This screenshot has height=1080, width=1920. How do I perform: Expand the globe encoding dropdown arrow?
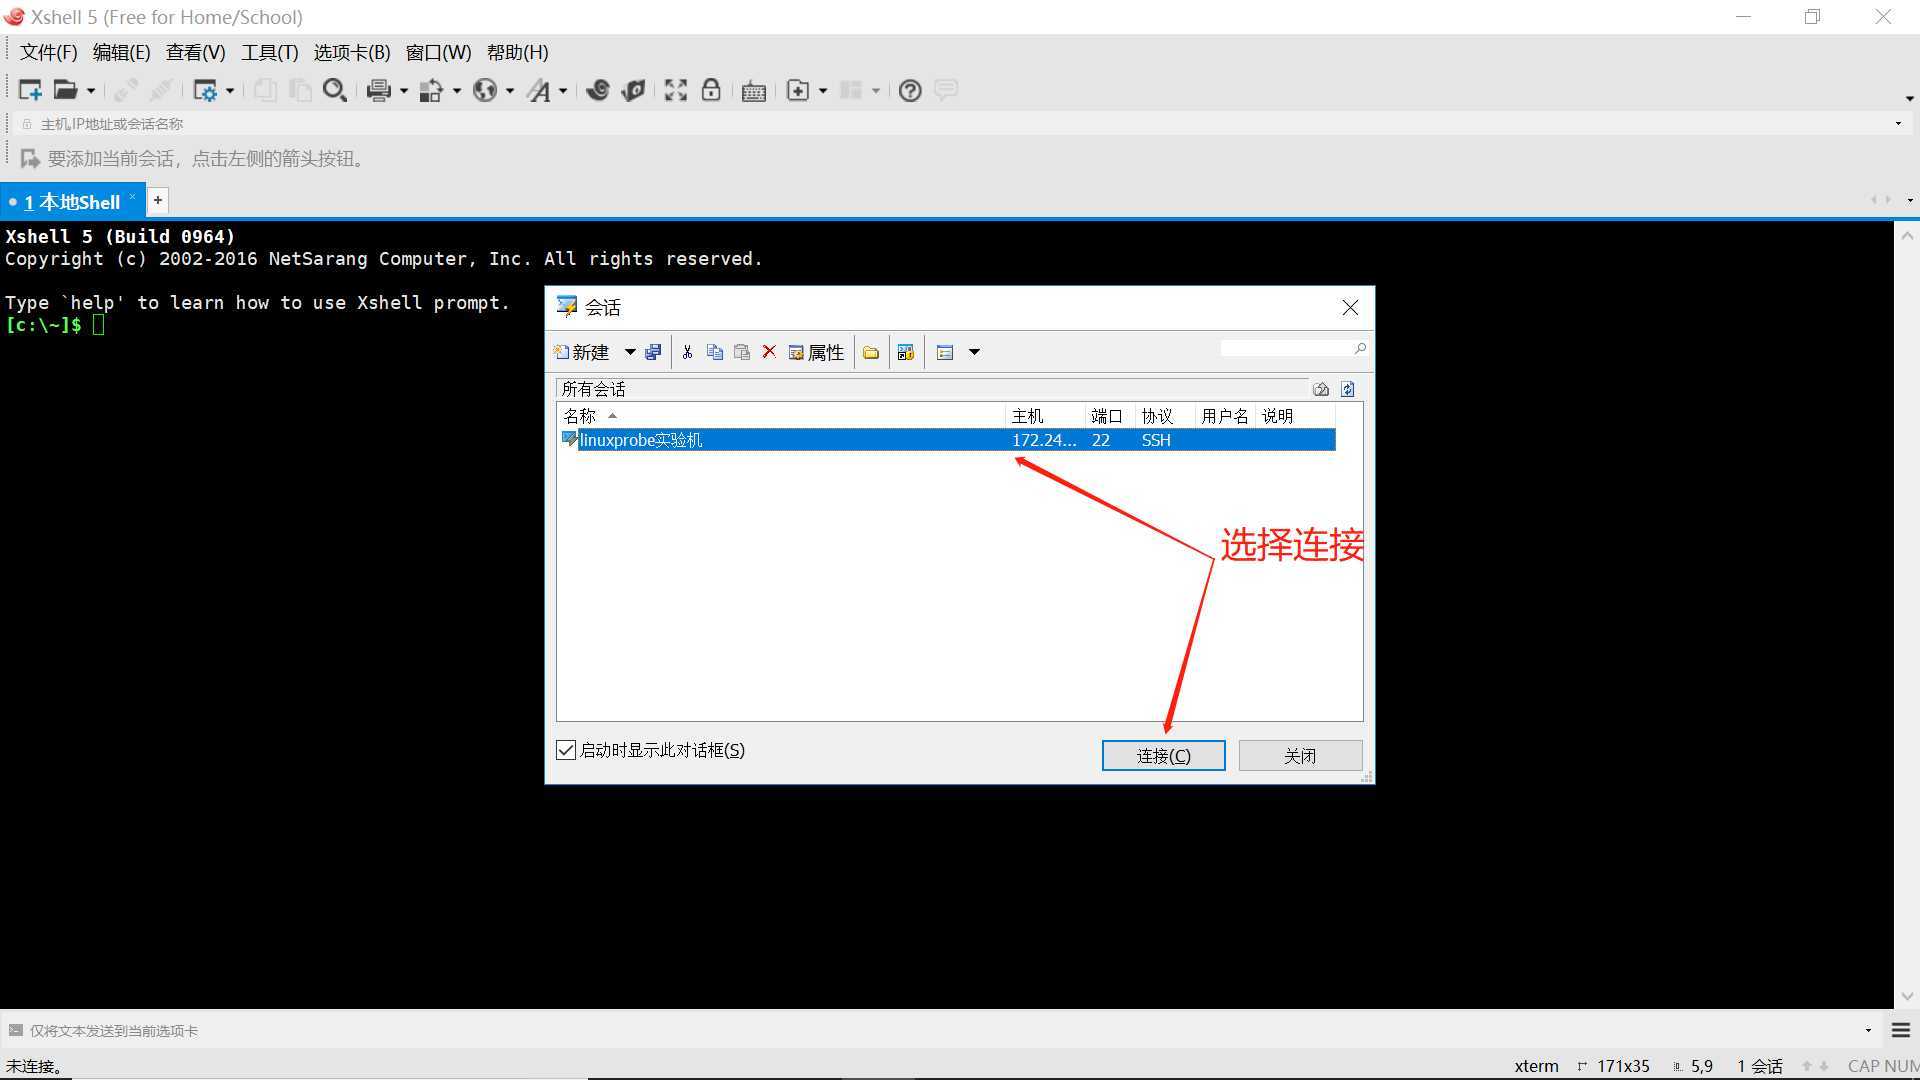click(x=510, y=90)
